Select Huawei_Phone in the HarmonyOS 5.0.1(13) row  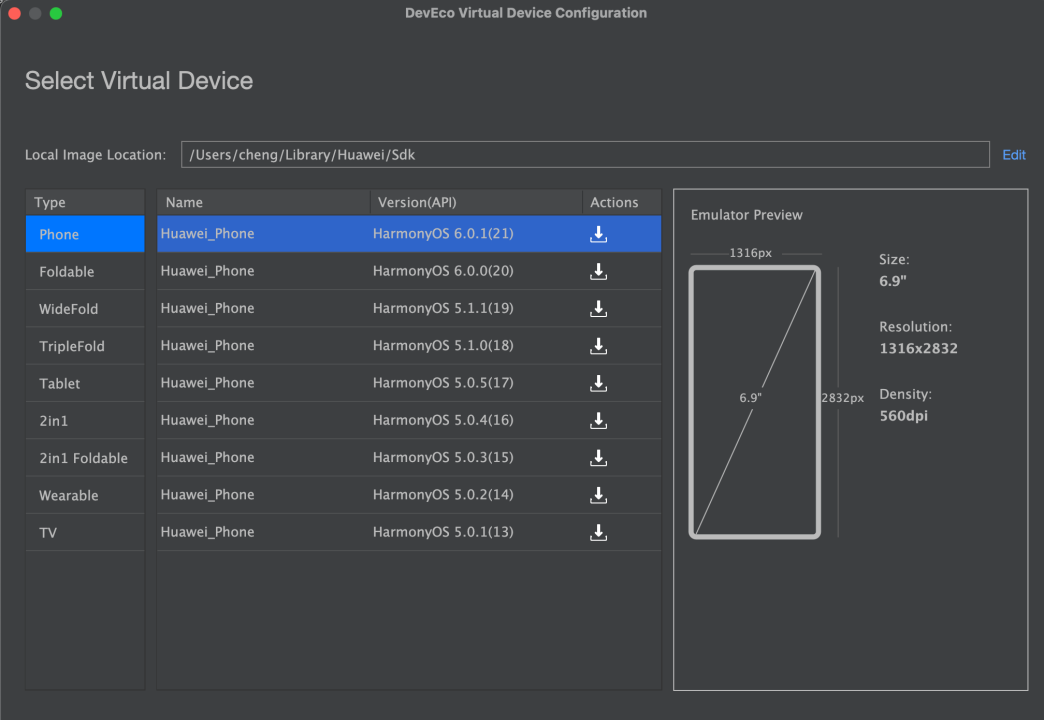207,532
